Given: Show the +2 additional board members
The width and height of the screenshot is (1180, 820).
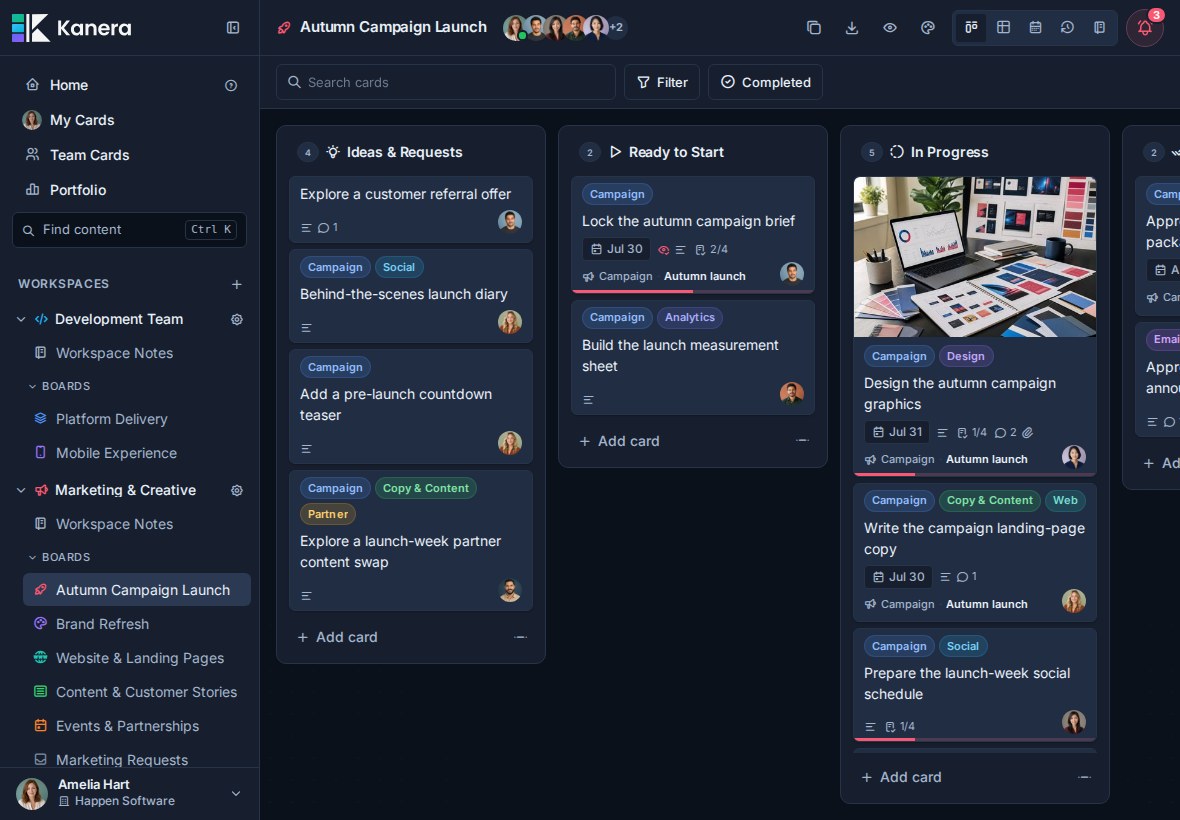Looking at the screenshot, I should click(x=616, y=28).
